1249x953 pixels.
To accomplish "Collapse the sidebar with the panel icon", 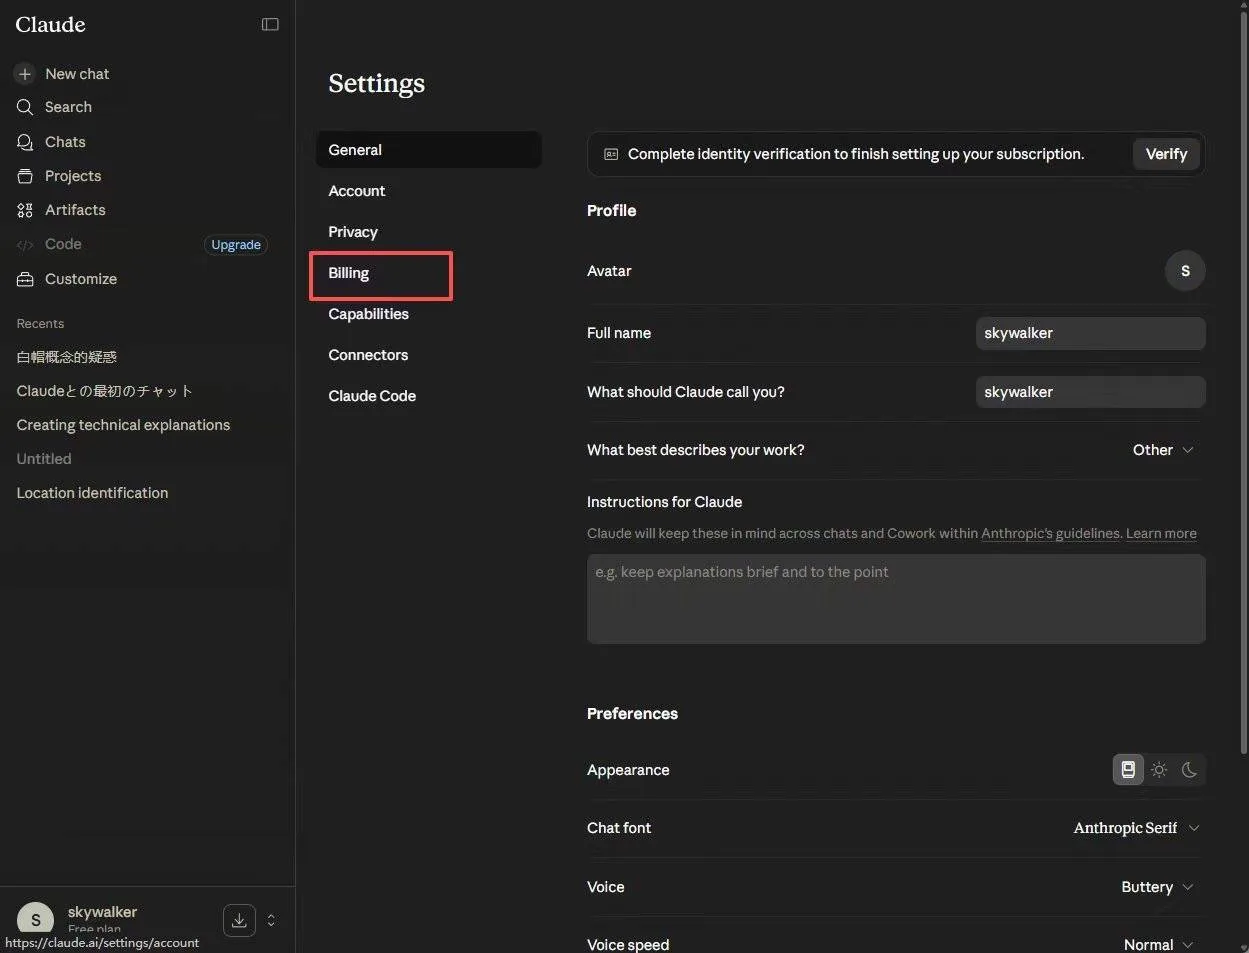I will [270, 24].
